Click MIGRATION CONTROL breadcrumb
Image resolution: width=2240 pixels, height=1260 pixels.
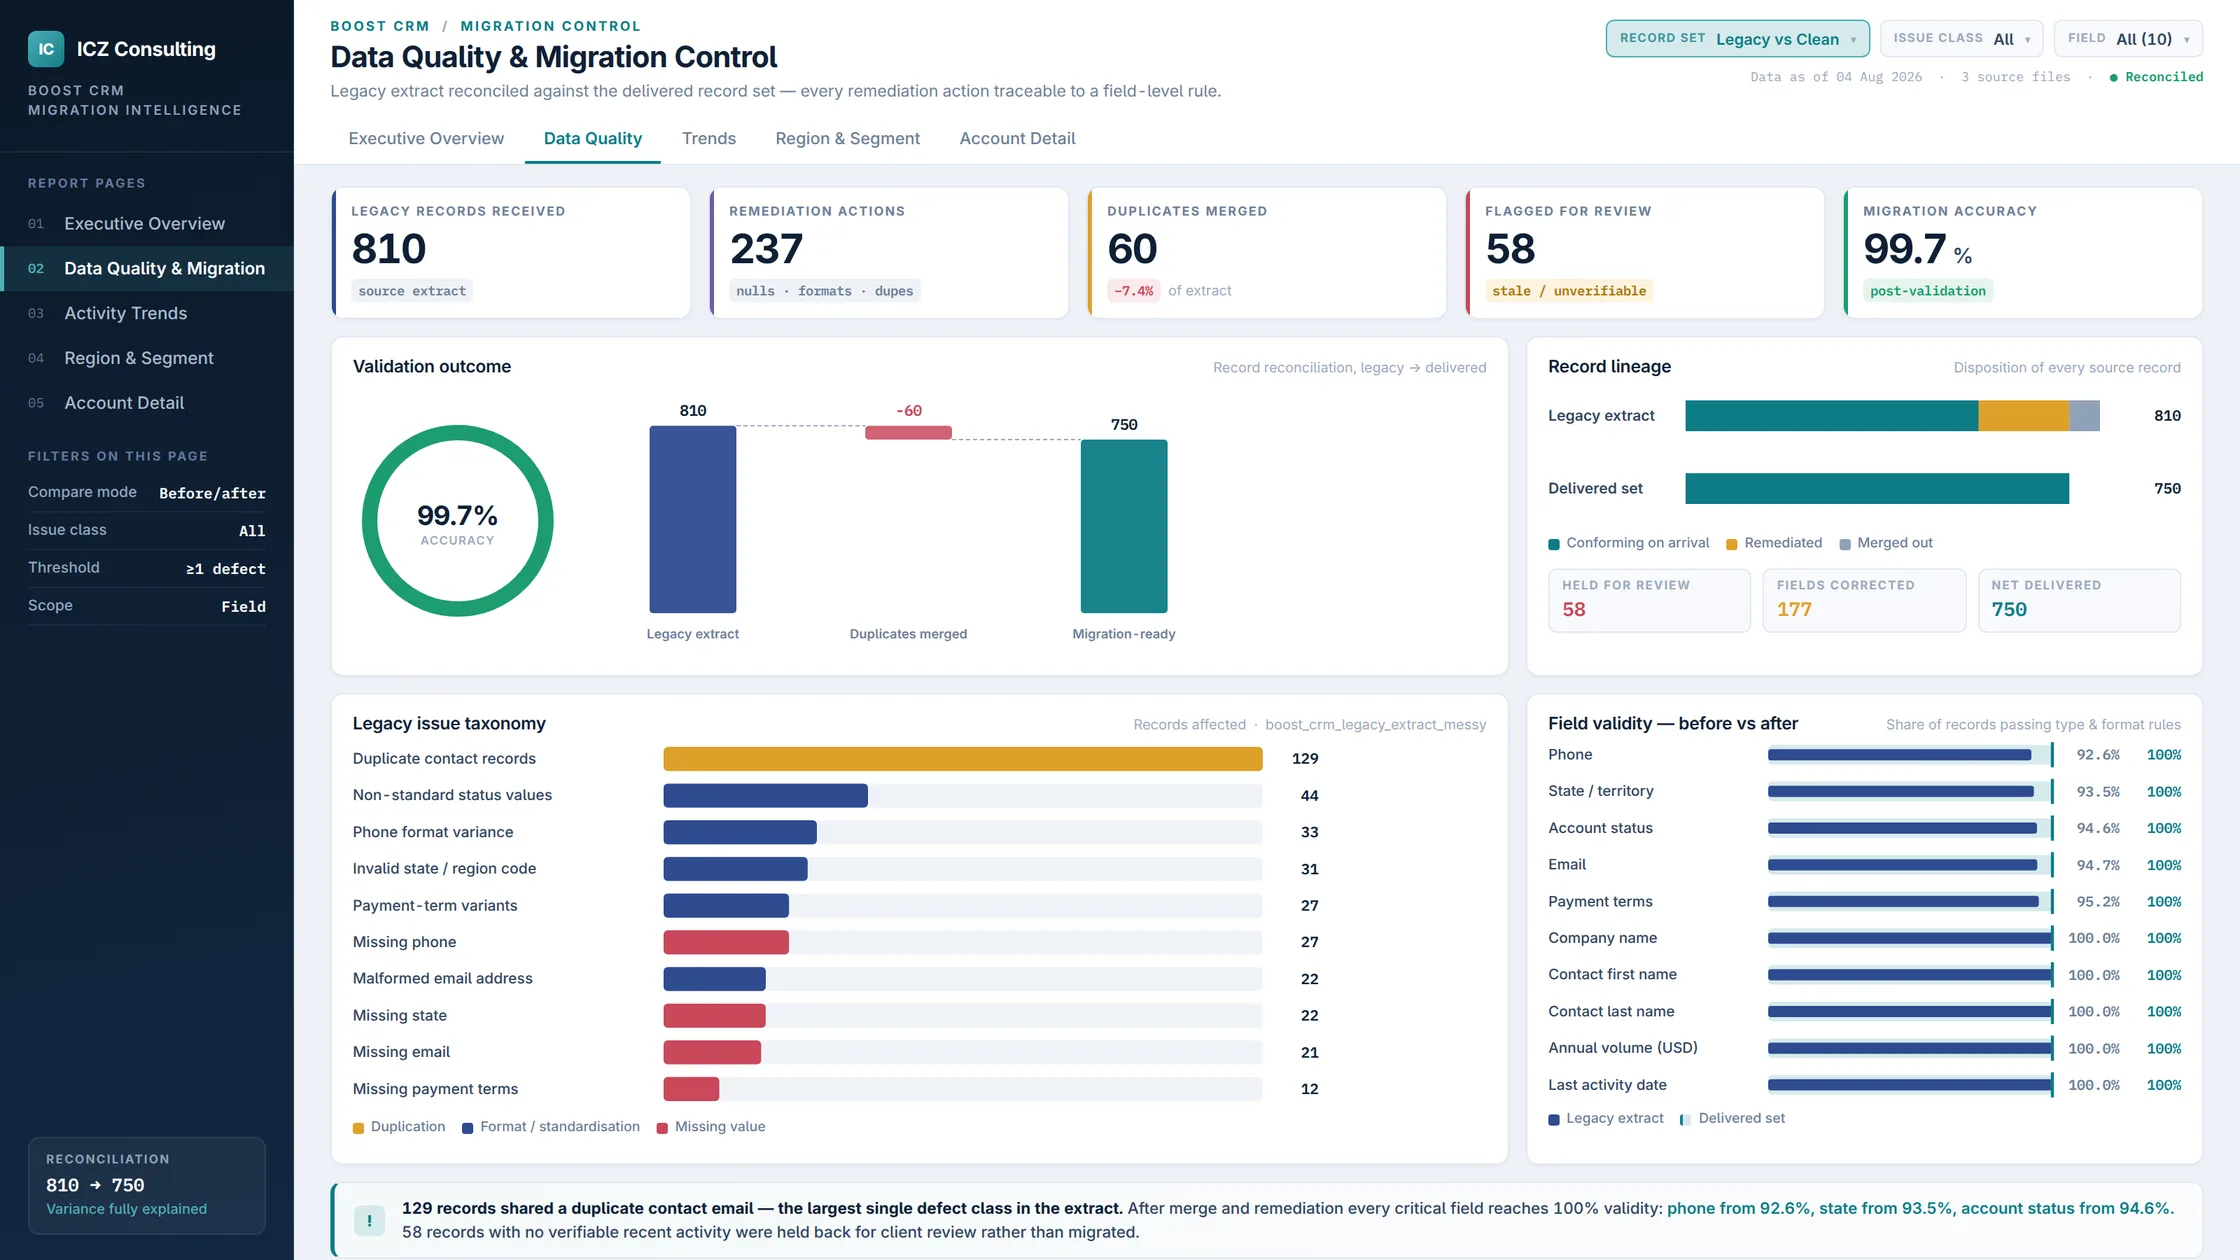coord(550,26)
